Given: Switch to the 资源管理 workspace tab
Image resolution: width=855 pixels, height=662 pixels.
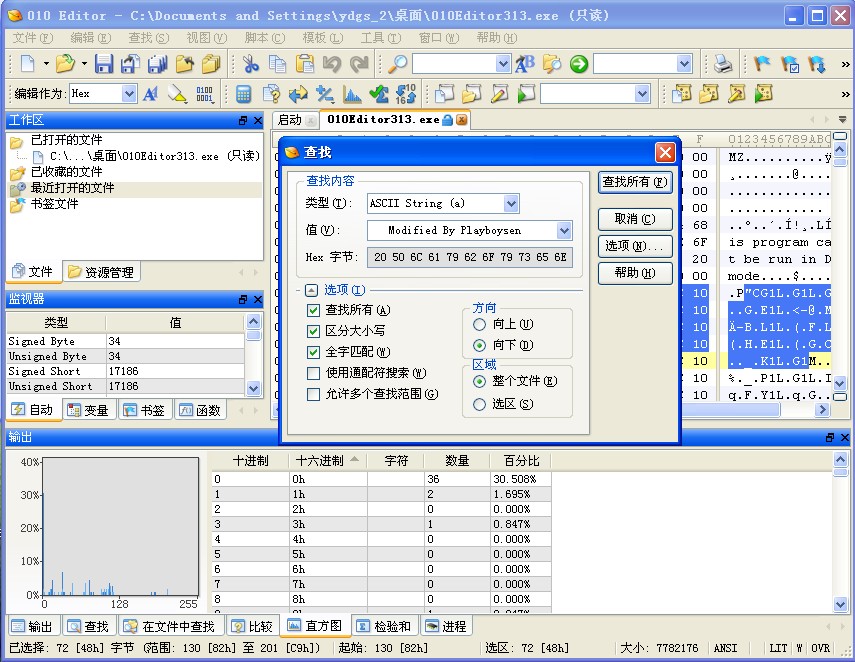Looking at the screenshot, I should point(101,272).
